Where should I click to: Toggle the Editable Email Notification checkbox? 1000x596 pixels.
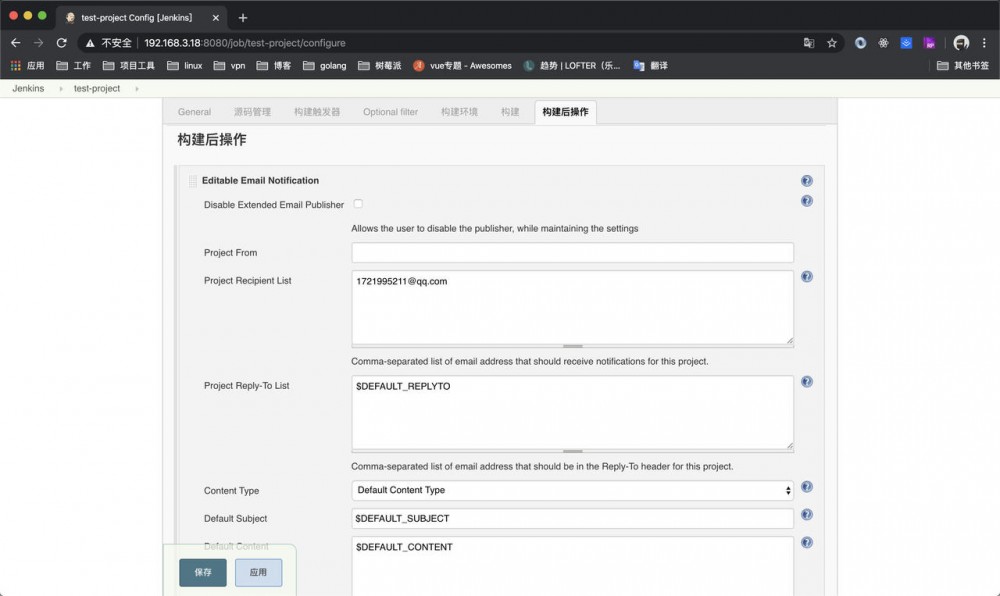pos(192,180)
